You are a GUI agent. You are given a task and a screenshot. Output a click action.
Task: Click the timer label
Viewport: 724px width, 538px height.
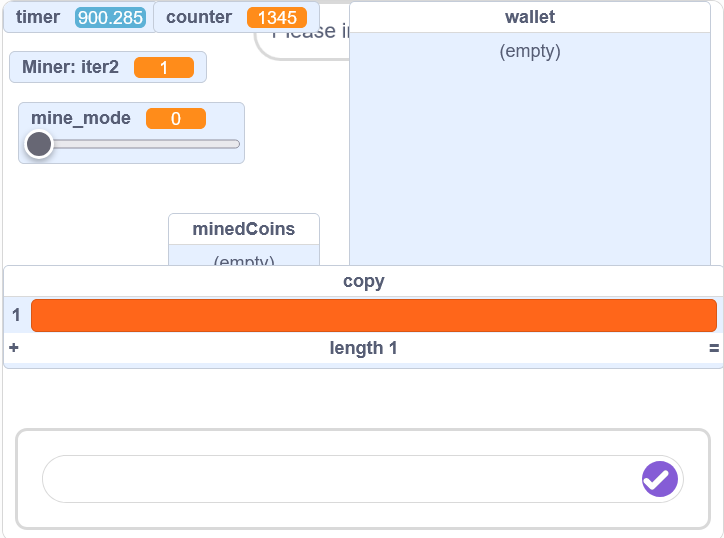point(38,17)
